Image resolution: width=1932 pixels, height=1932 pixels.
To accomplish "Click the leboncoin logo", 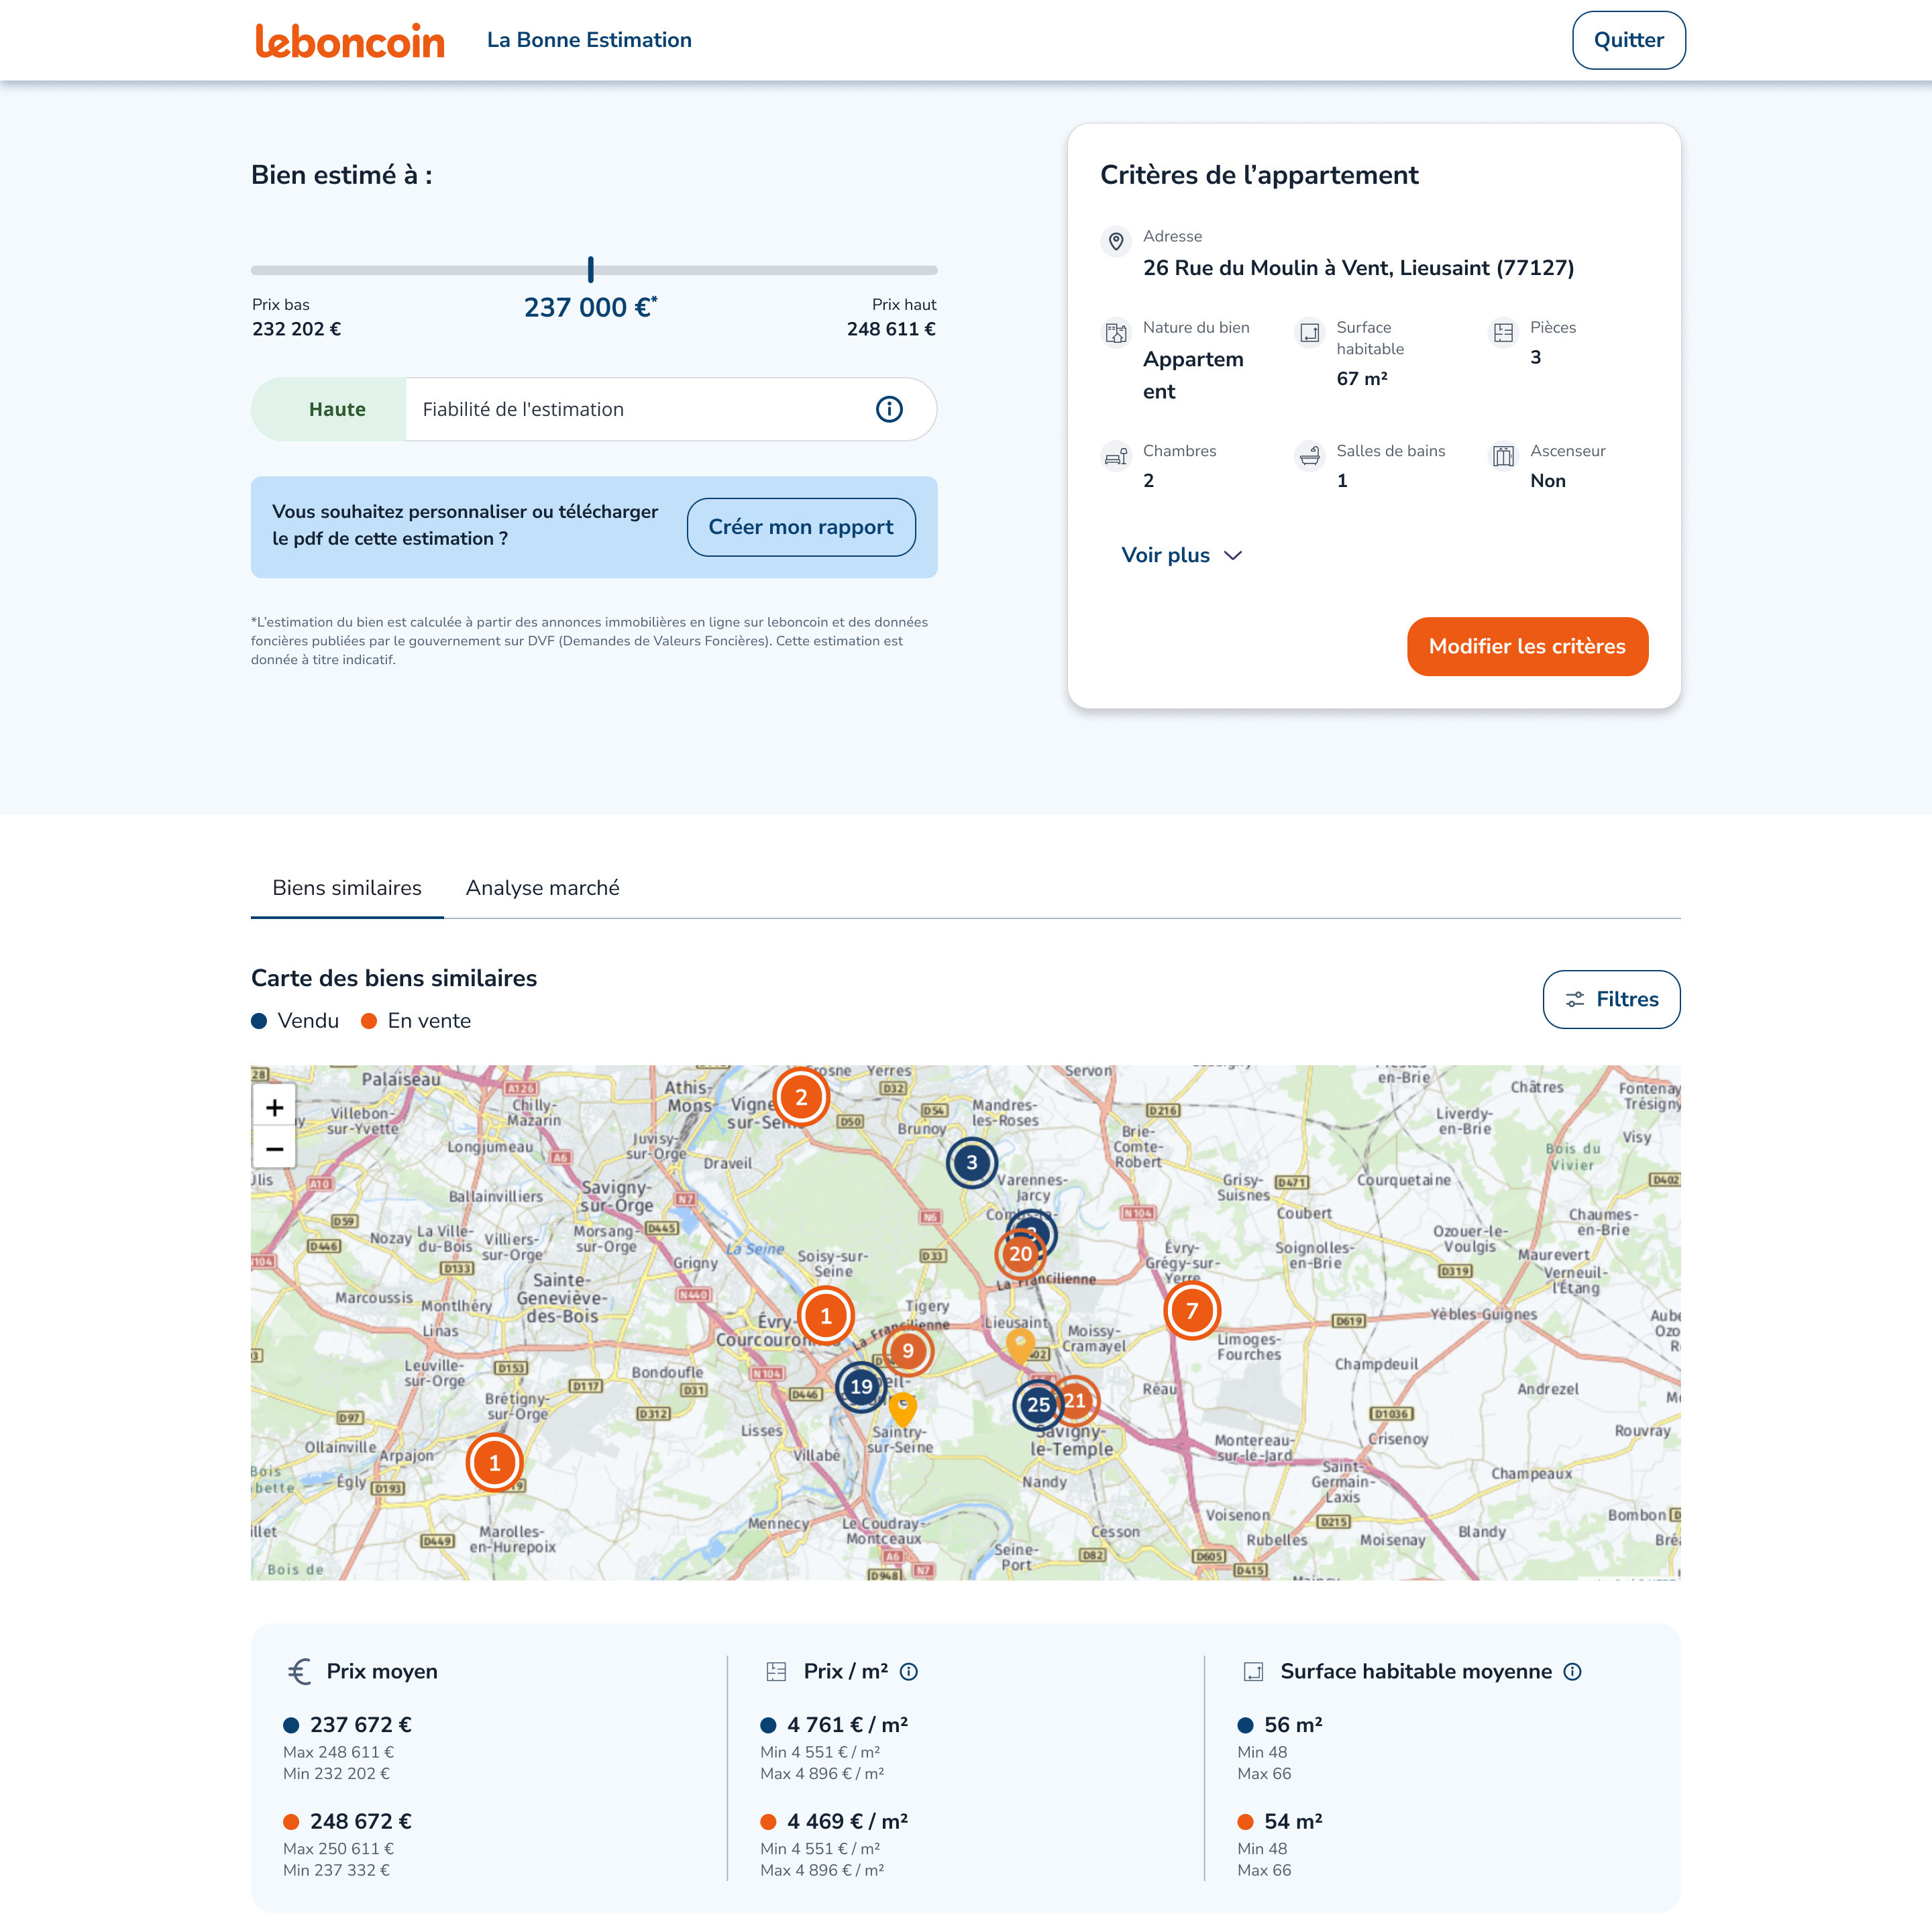I will coord(349,41).
